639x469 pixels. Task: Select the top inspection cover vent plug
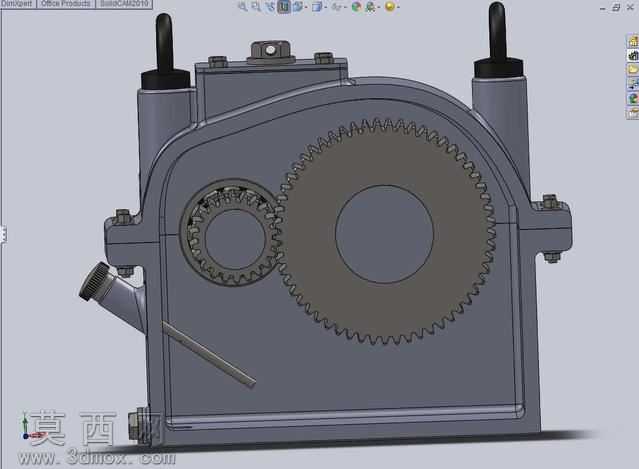[x=271, y=52]
